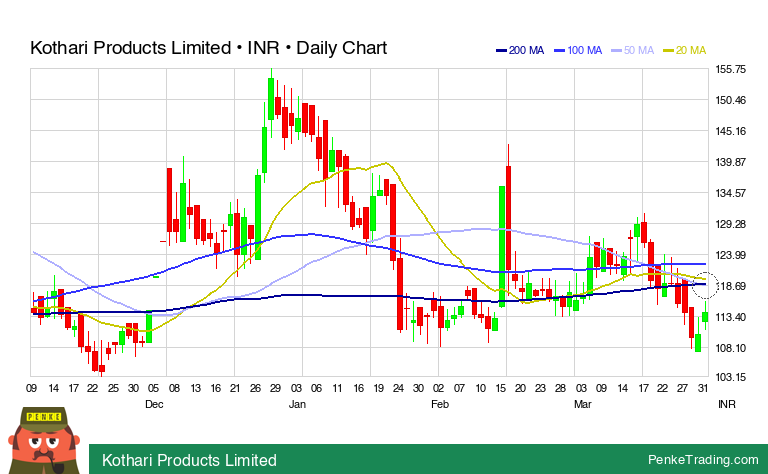Click the date label 24 on the axis
768x474 pixels.
click(398, 388)
